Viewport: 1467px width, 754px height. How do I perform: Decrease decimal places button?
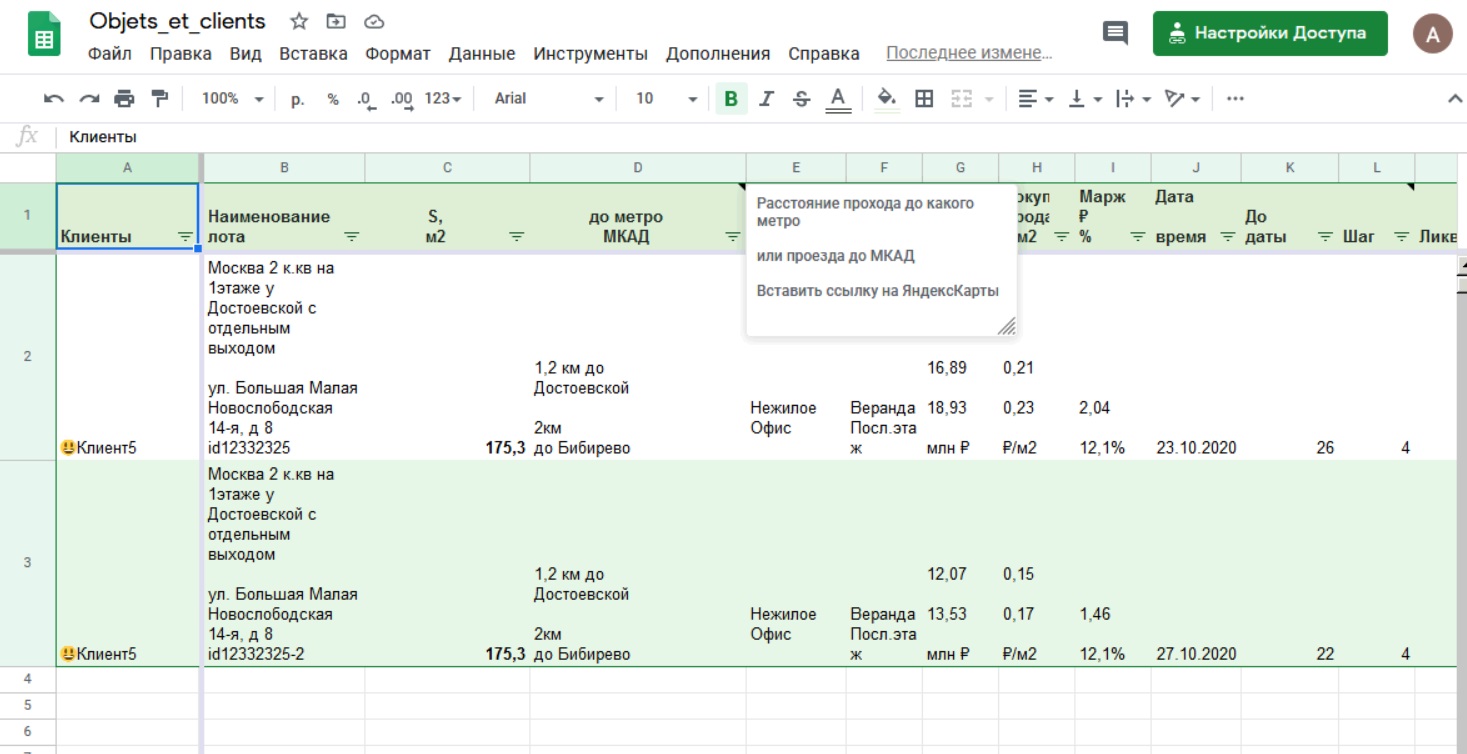(365, 98)
